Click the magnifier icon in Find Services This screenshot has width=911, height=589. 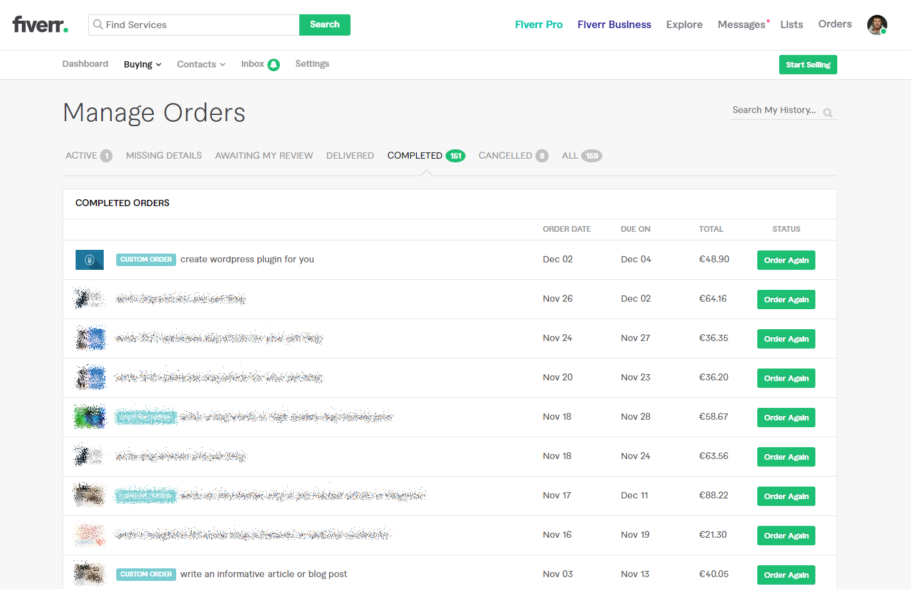click(98, 24)
